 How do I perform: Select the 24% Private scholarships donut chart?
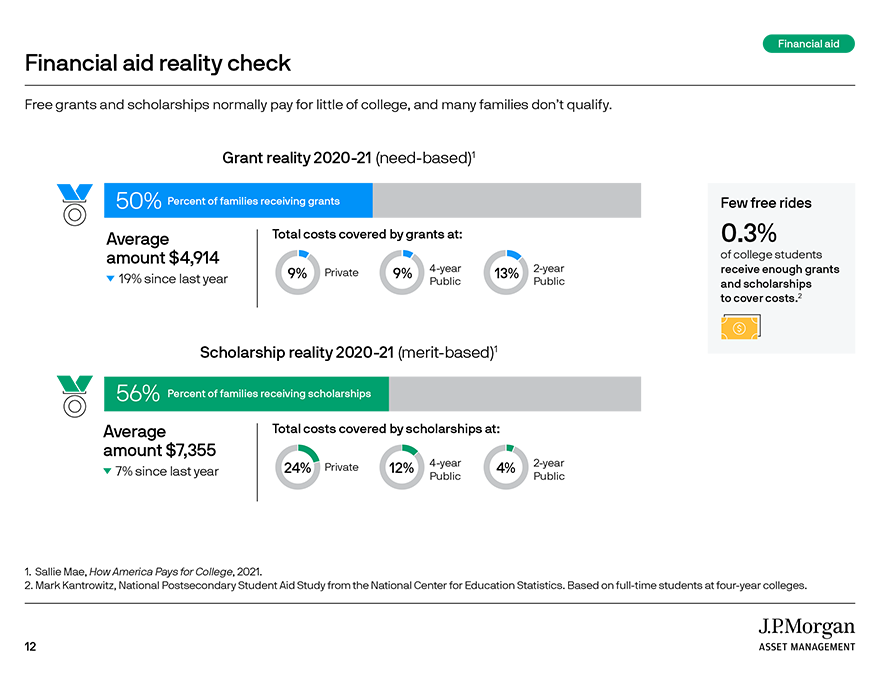pos(297,467)
